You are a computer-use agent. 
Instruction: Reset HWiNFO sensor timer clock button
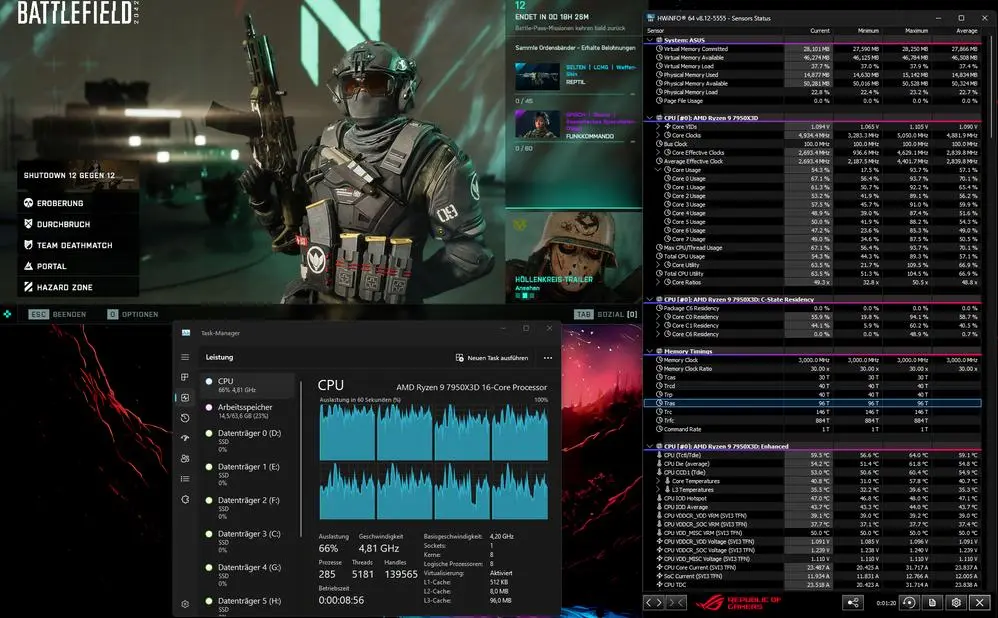tap(908, 602)
